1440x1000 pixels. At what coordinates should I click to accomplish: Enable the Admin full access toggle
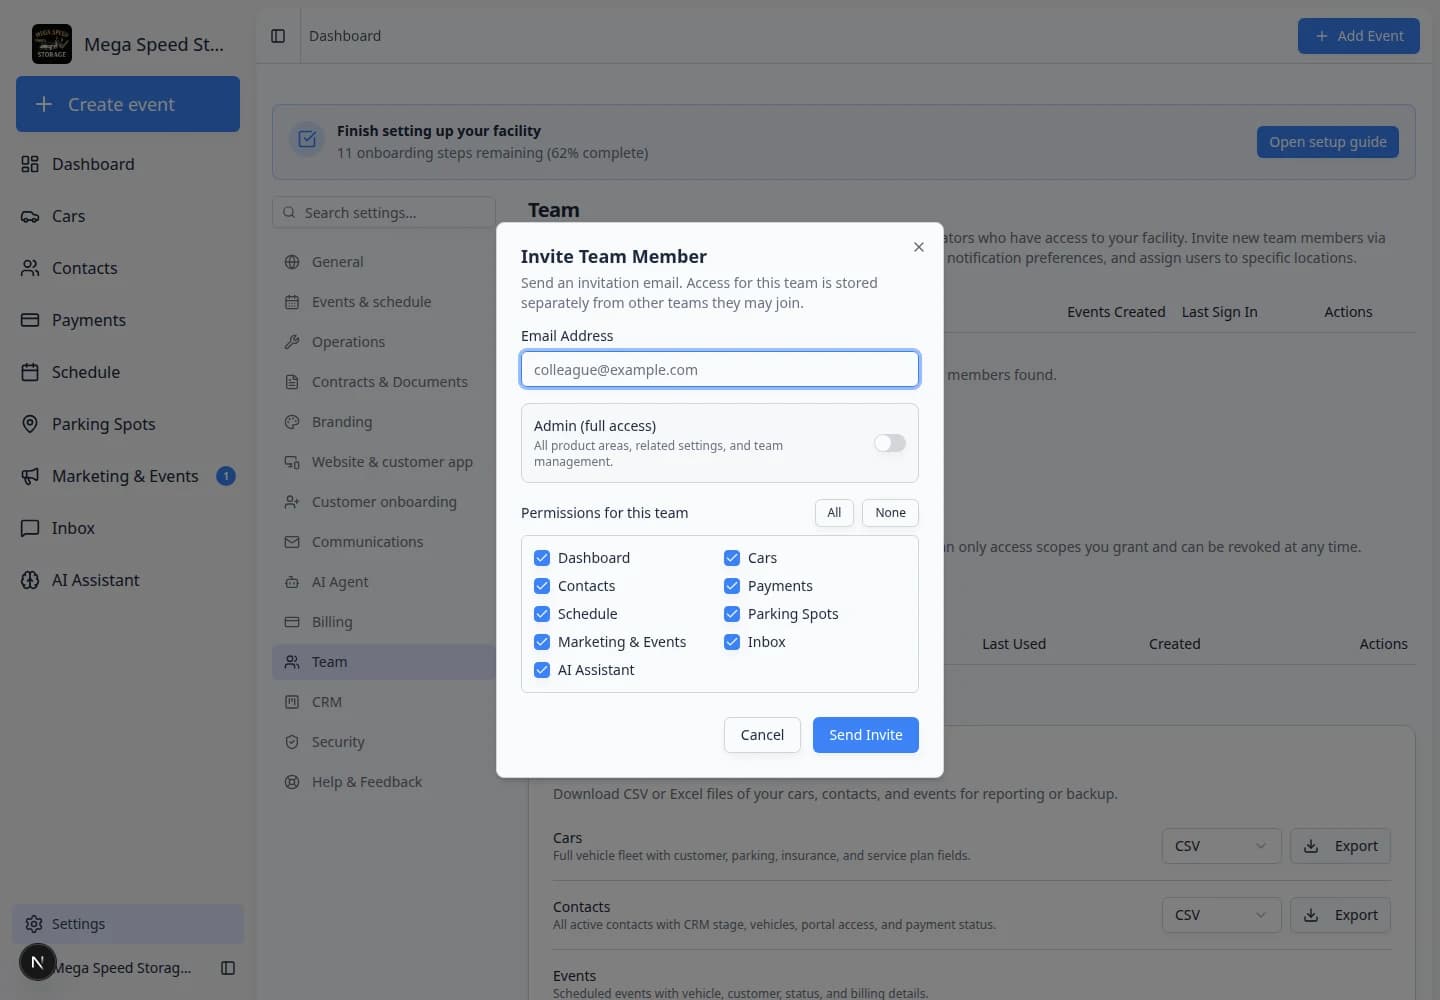coord(889,443)
